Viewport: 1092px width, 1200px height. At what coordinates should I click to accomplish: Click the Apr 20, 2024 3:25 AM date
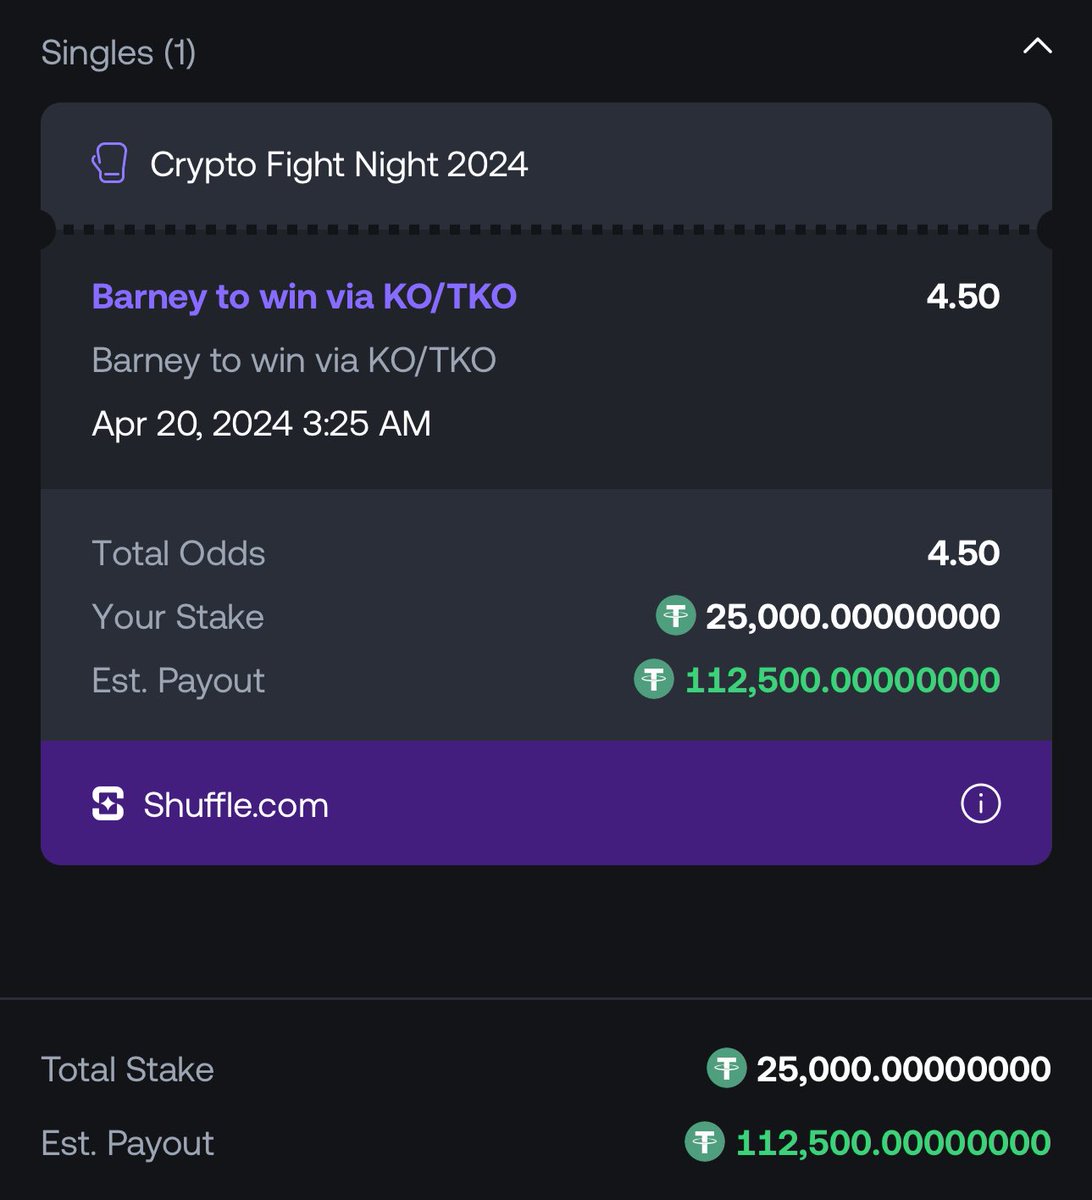click(262, 424)
